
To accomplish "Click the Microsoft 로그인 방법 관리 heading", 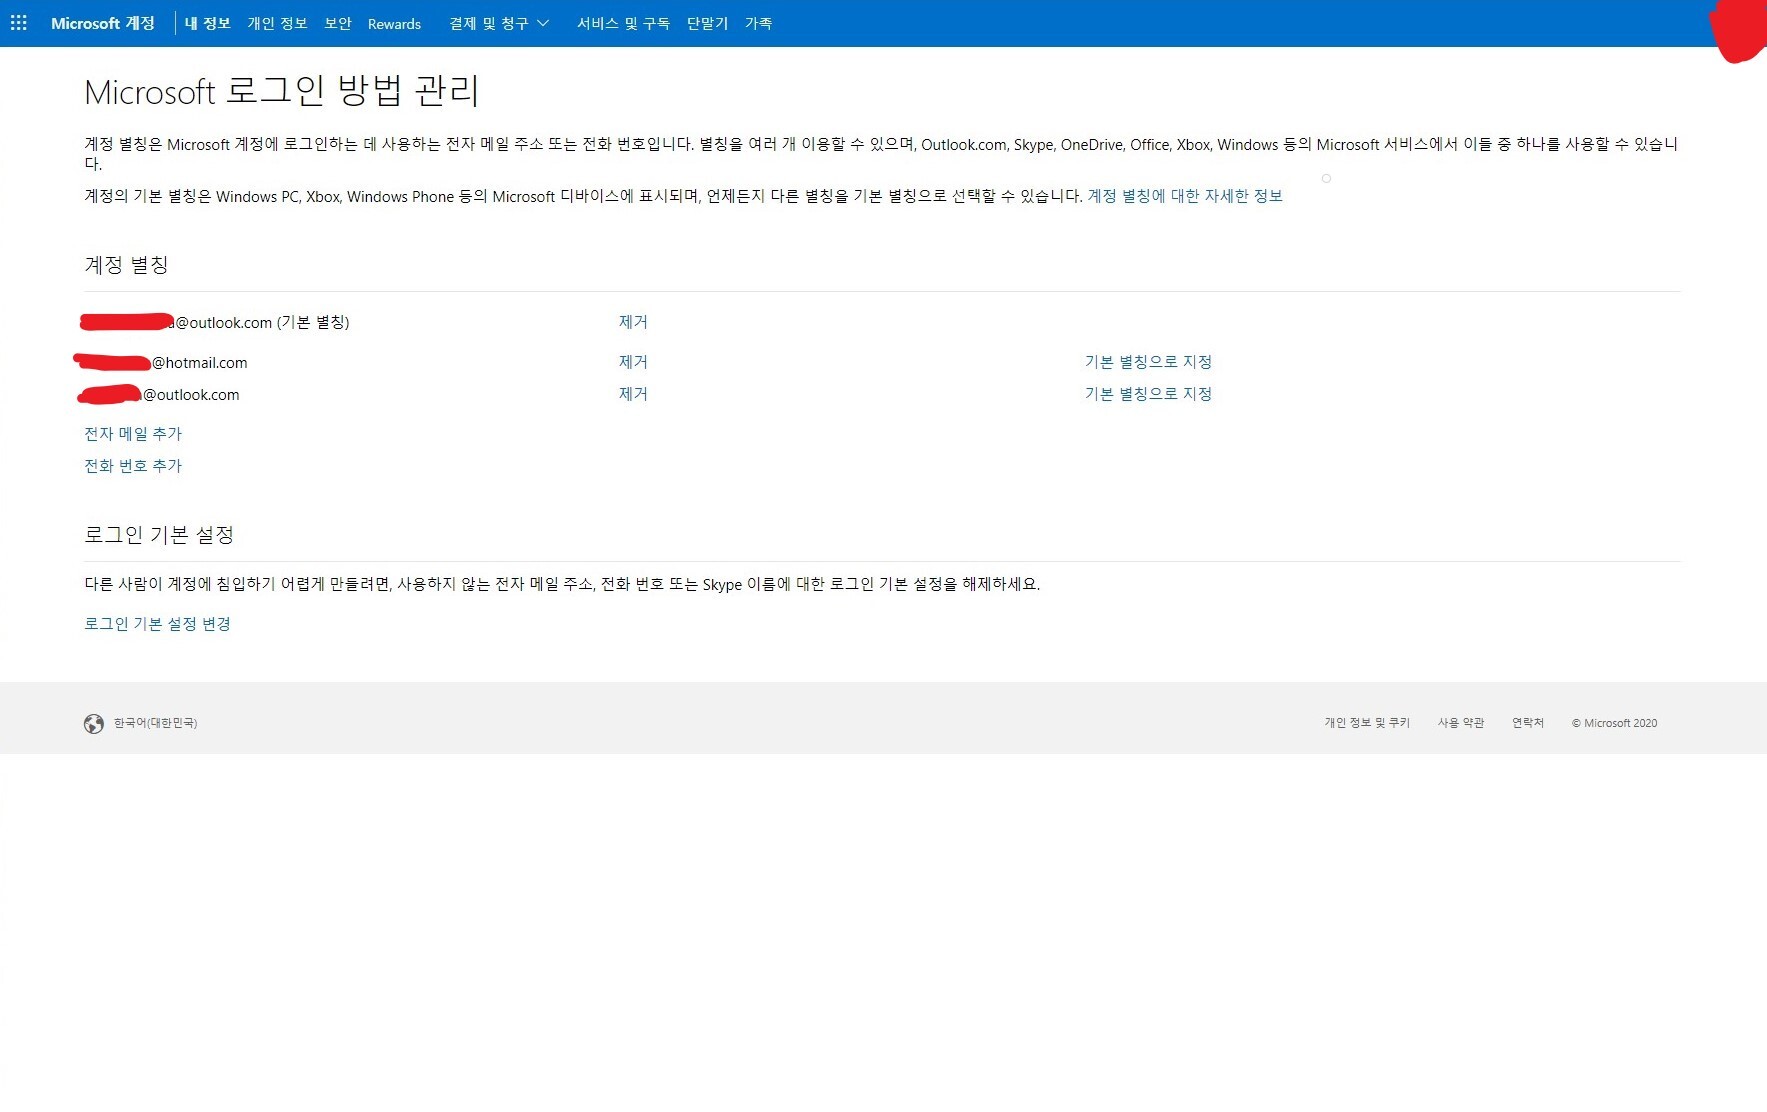I will click(282, 92).
